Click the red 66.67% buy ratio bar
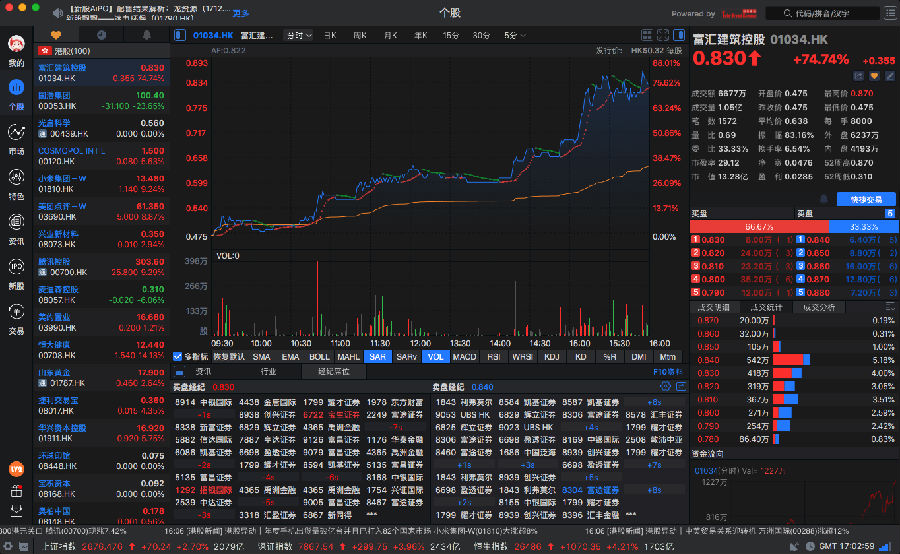 759,227
